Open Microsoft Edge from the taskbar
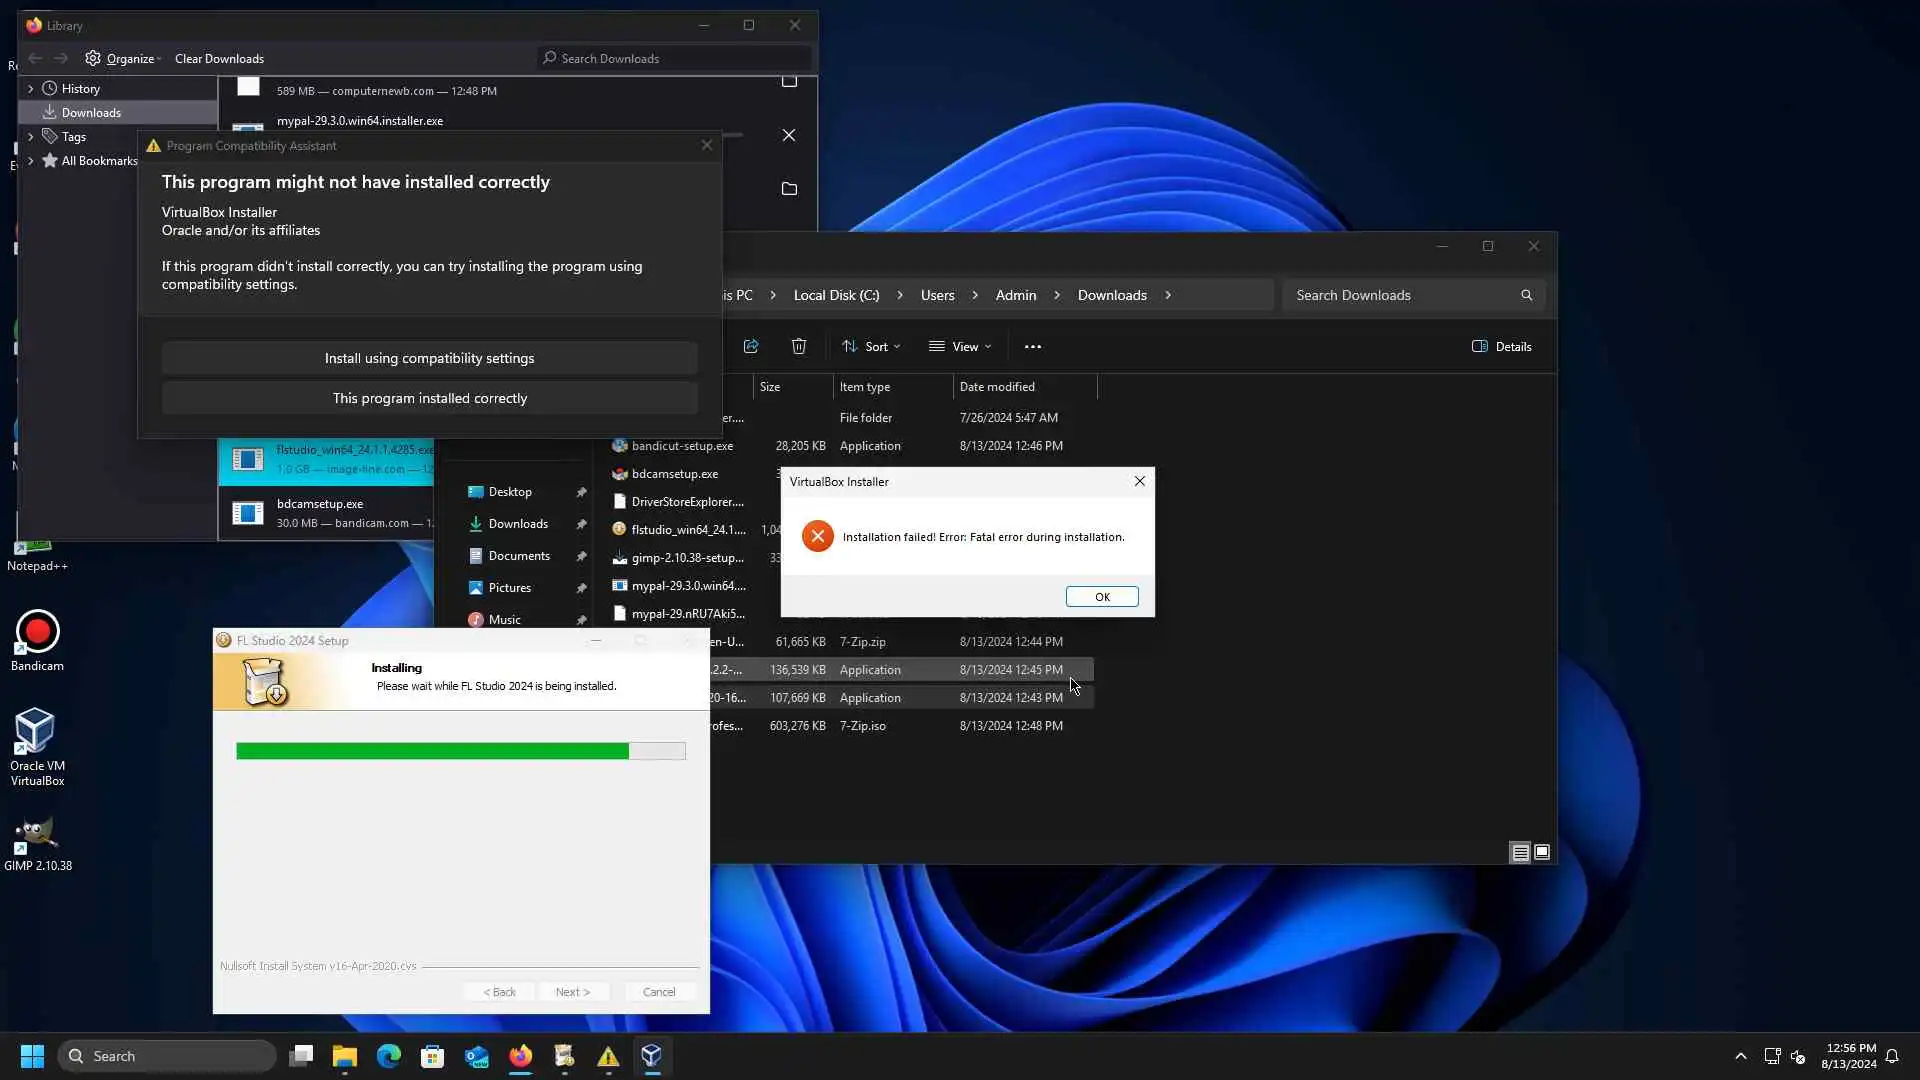Image resolution: width=1920 pixels, height=1080 pixels. pos(388,1056)
